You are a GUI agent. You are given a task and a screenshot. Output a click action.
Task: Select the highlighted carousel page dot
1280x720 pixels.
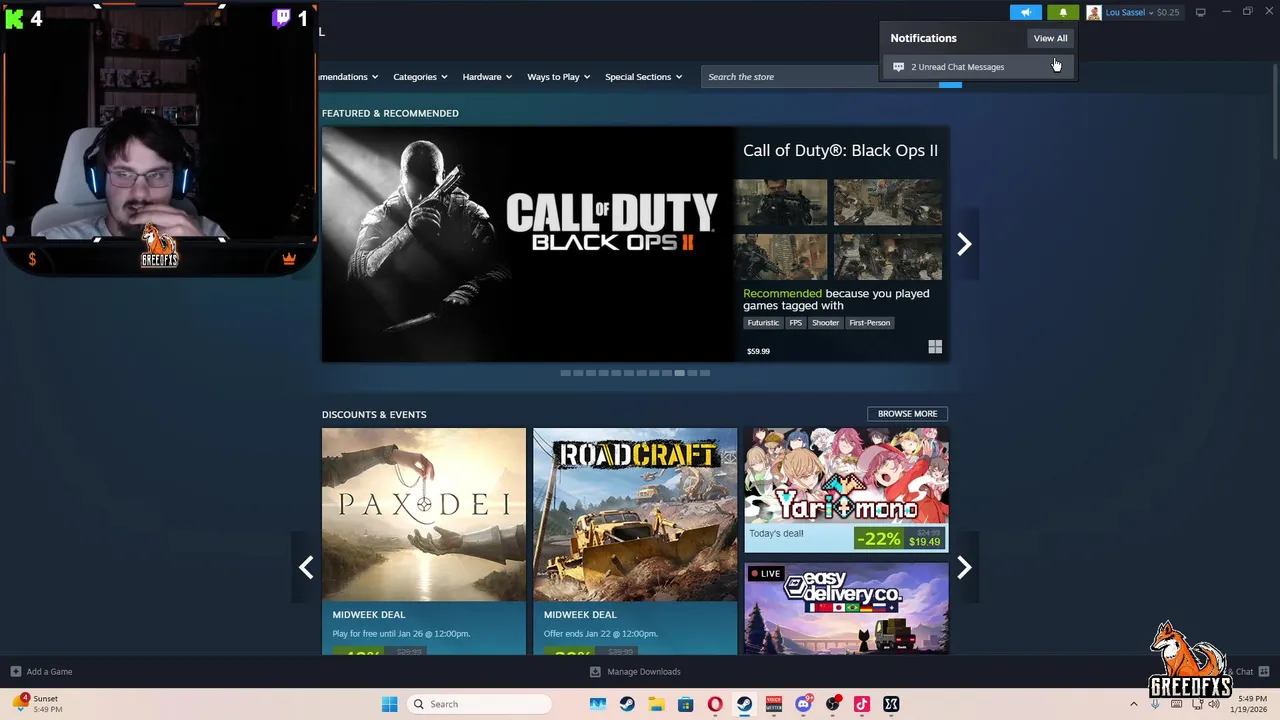[x=679, y=373]
